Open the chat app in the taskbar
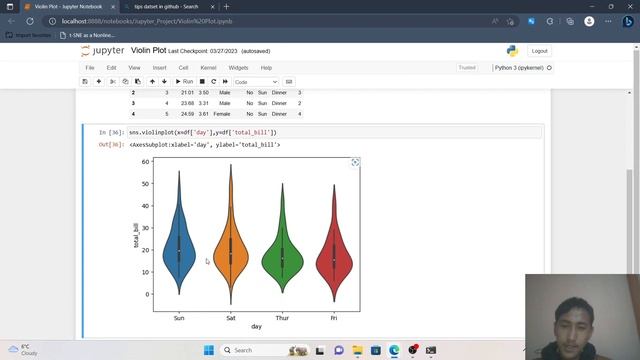640x360 pixels. tap(339, 350)
